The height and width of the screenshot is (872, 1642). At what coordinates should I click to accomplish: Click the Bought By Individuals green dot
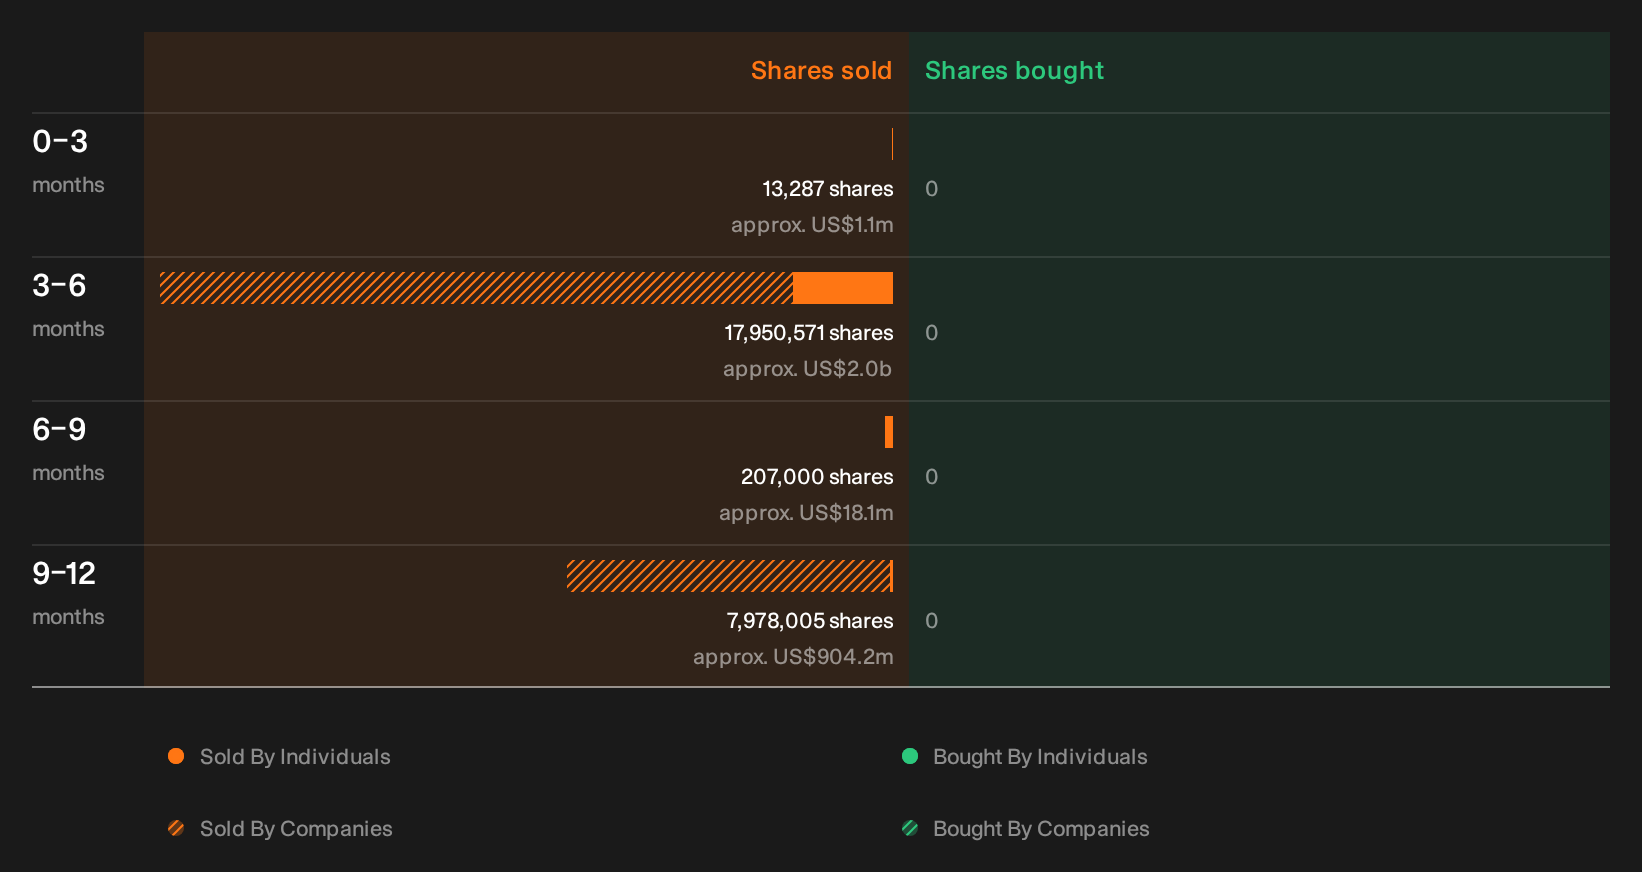click(x=910, y=756)
